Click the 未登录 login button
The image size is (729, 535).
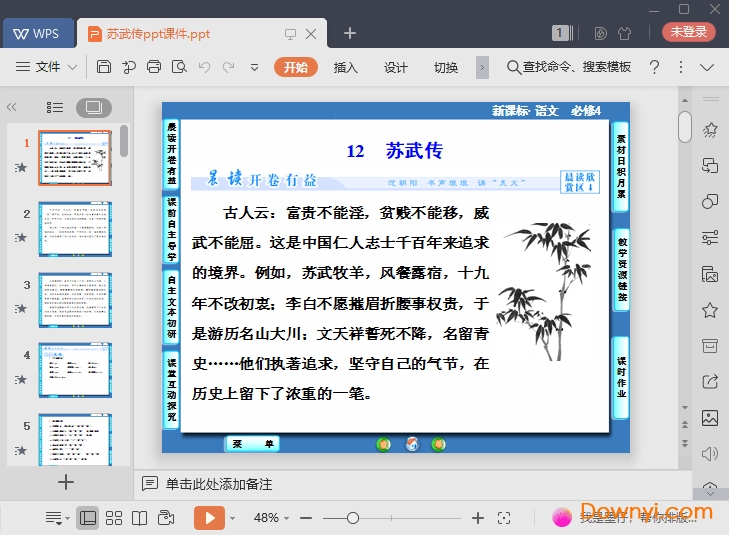(689, 32)
